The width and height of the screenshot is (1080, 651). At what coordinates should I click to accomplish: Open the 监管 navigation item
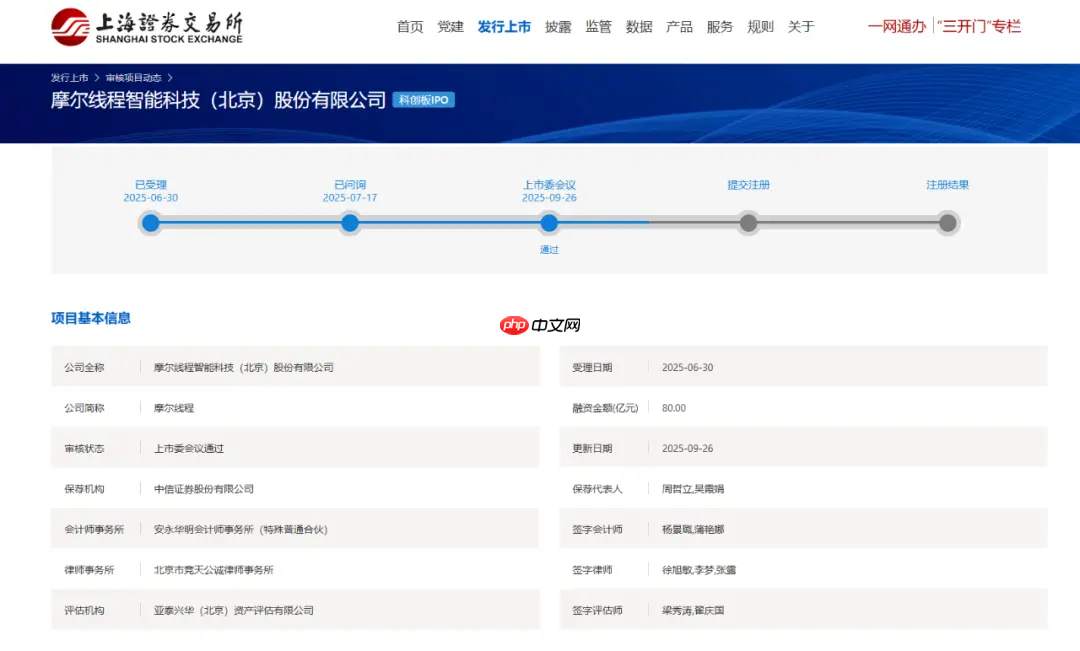pyautogui.click(x=599, y=27)
